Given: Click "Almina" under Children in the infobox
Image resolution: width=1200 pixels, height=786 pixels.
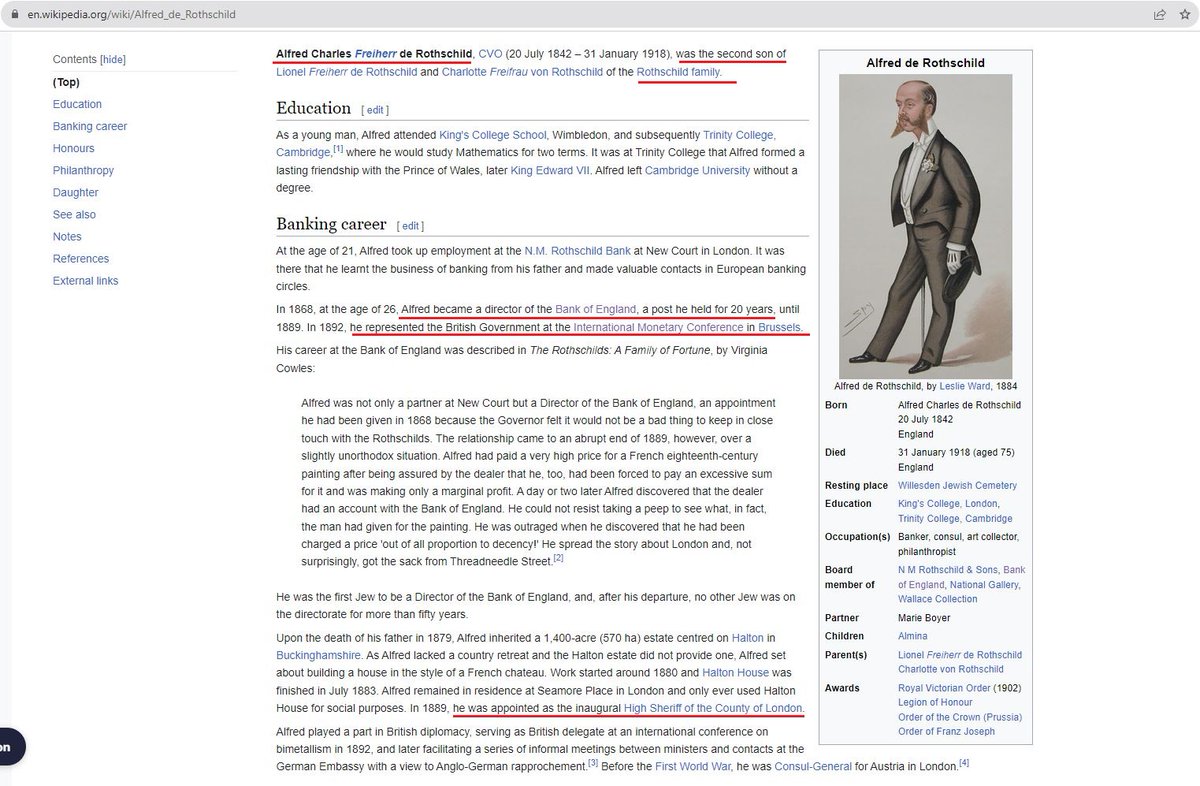Looking at the screenshot, I should tap(912, 636).
